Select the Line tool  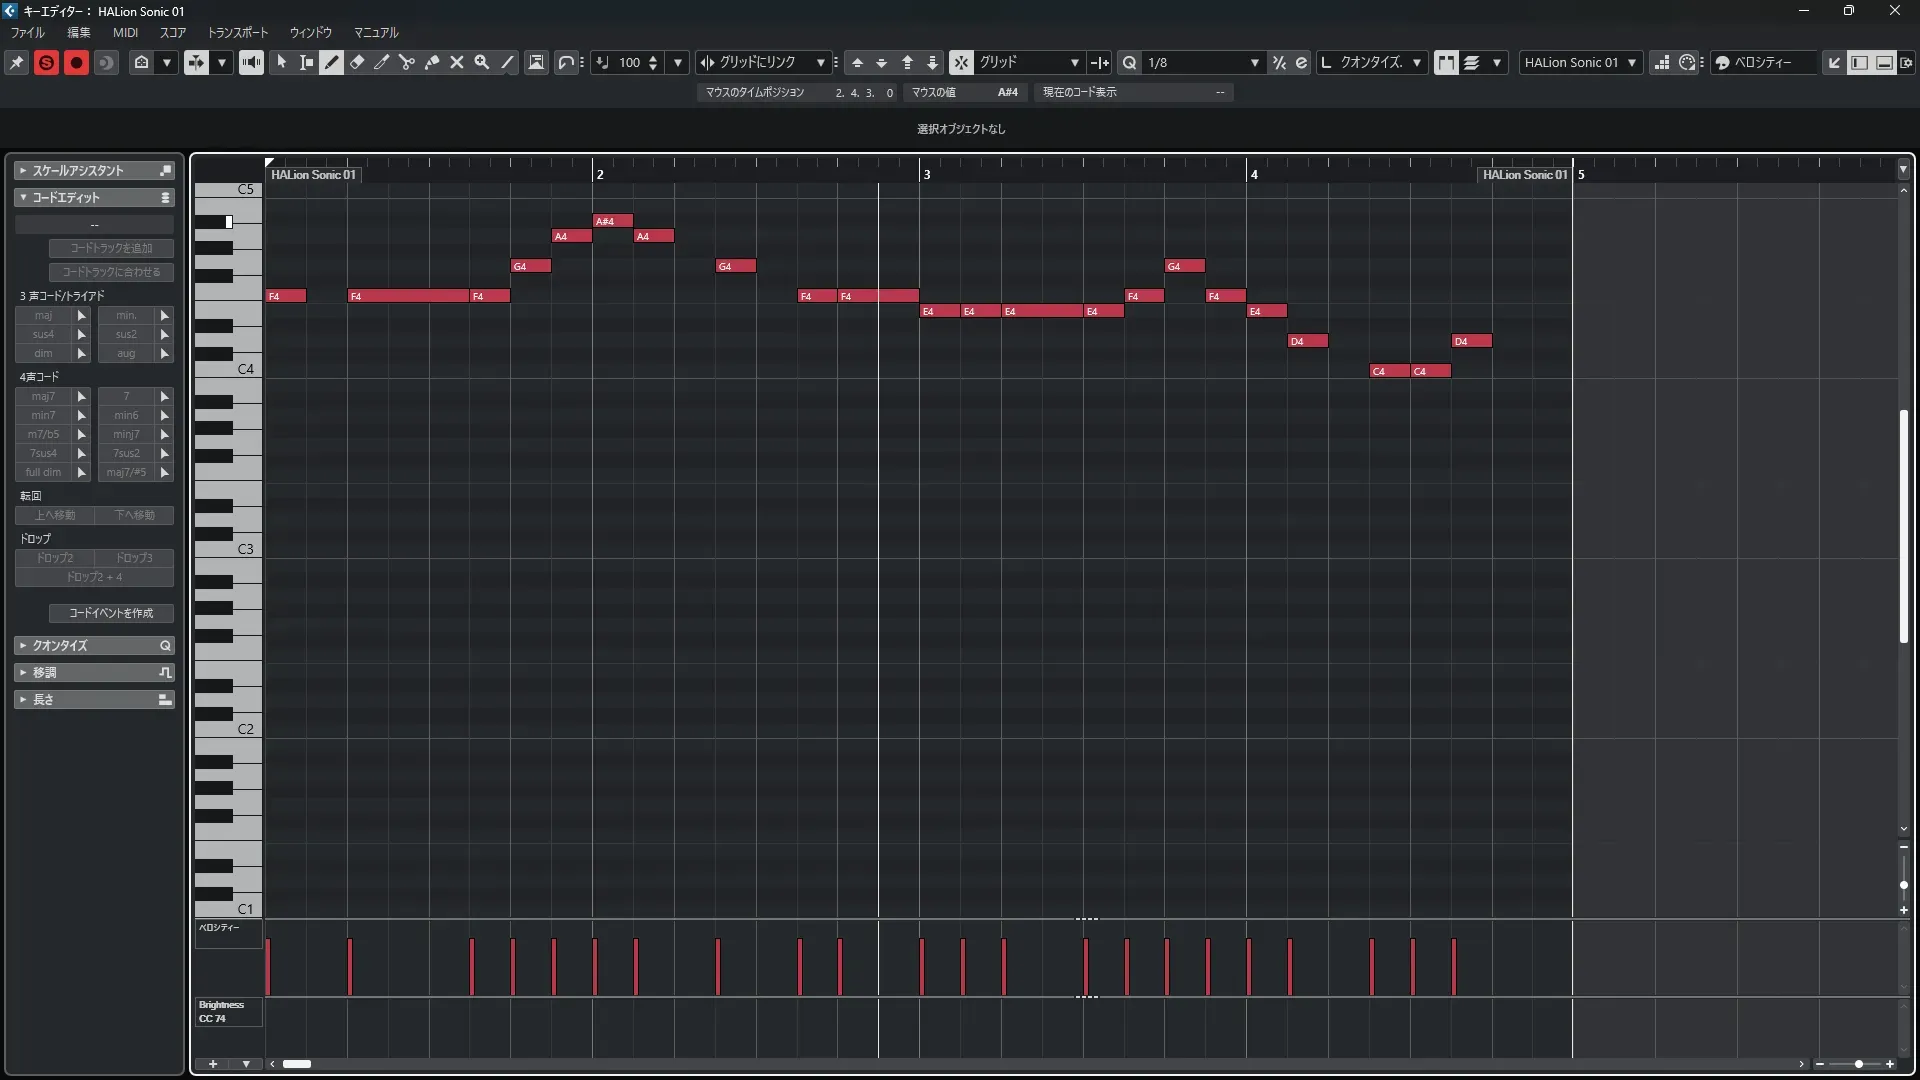507,62
